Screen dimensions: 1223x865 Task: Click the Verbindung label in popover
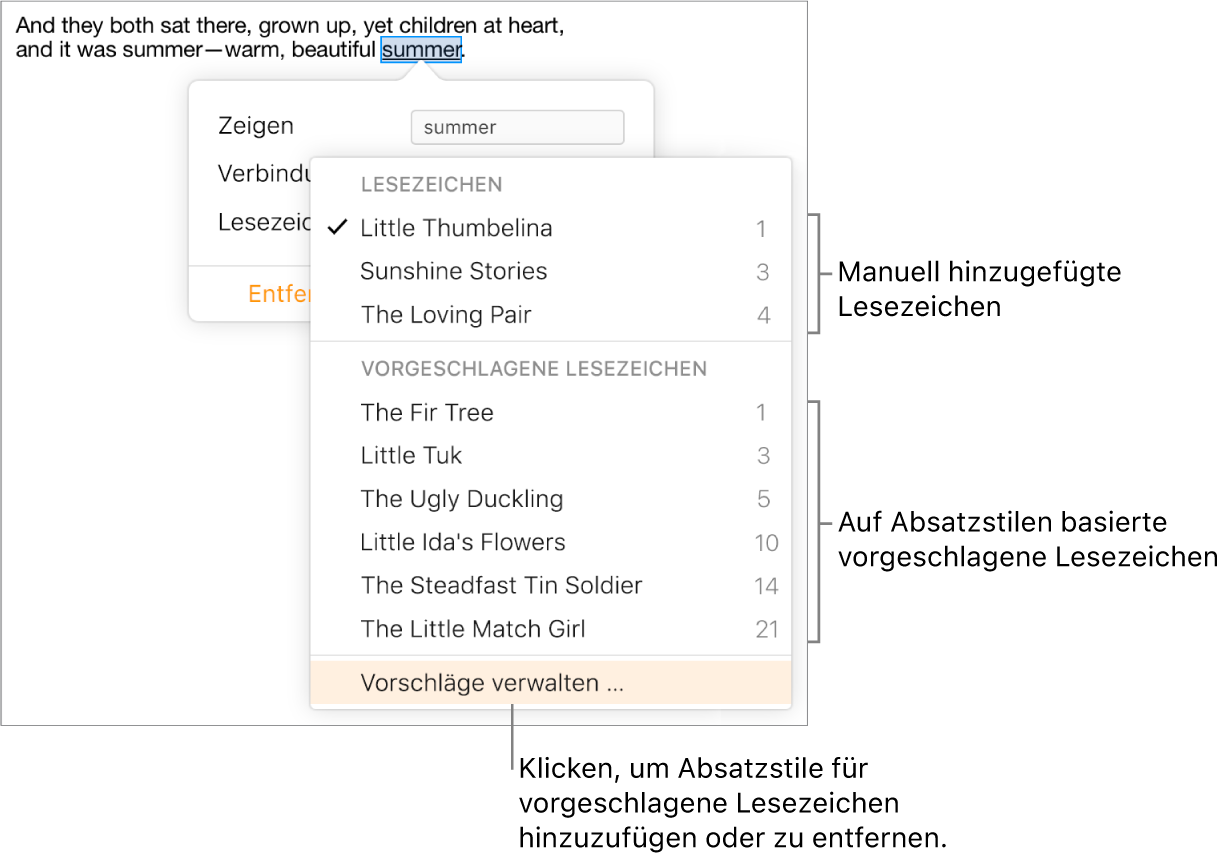pyautogui.click(x=265, y=174)
